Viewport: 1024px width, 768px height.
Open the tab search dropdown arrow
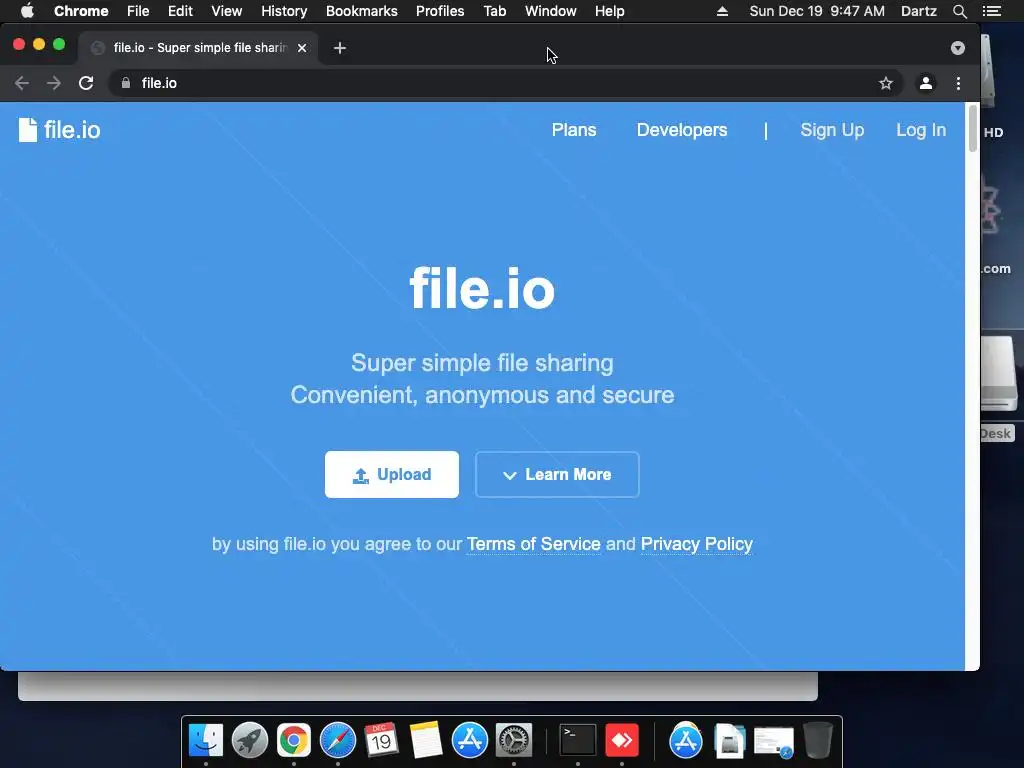pos(957,48)
